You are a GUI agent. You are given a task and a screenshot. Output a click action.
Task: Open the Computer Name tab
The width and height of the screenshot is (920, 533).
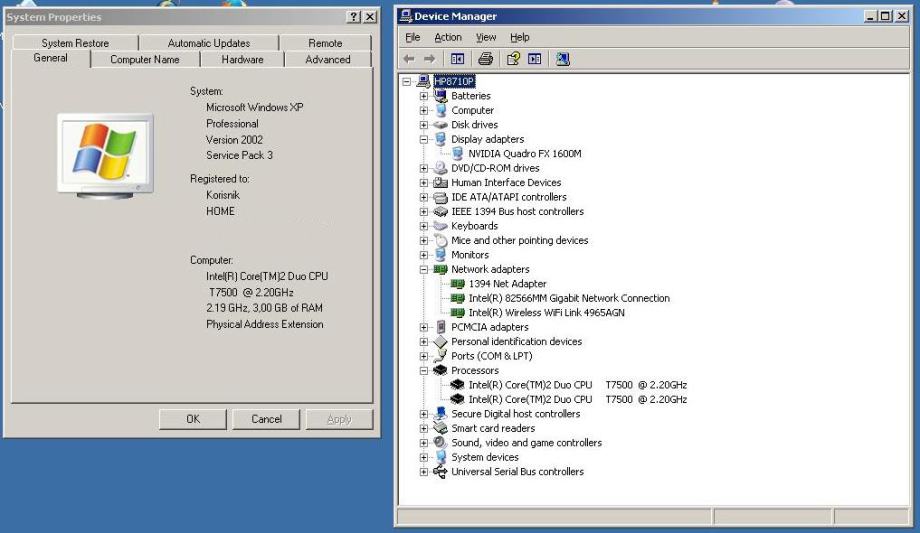click(x=145, y=60)
